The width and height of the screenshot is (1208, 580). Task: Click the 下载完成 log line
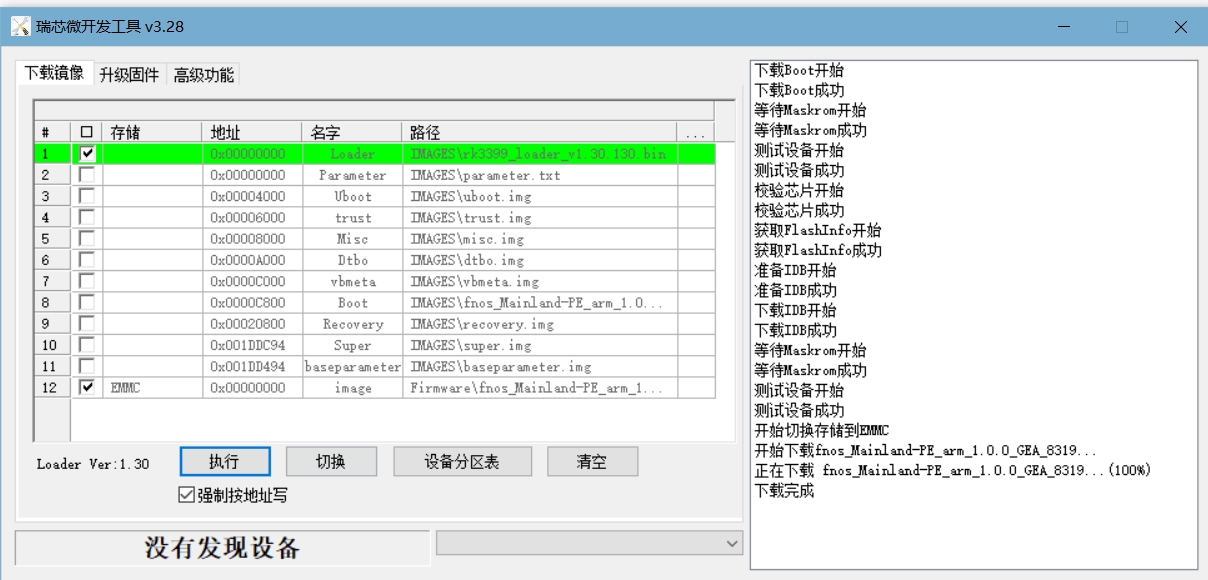[x=784, y=490]
